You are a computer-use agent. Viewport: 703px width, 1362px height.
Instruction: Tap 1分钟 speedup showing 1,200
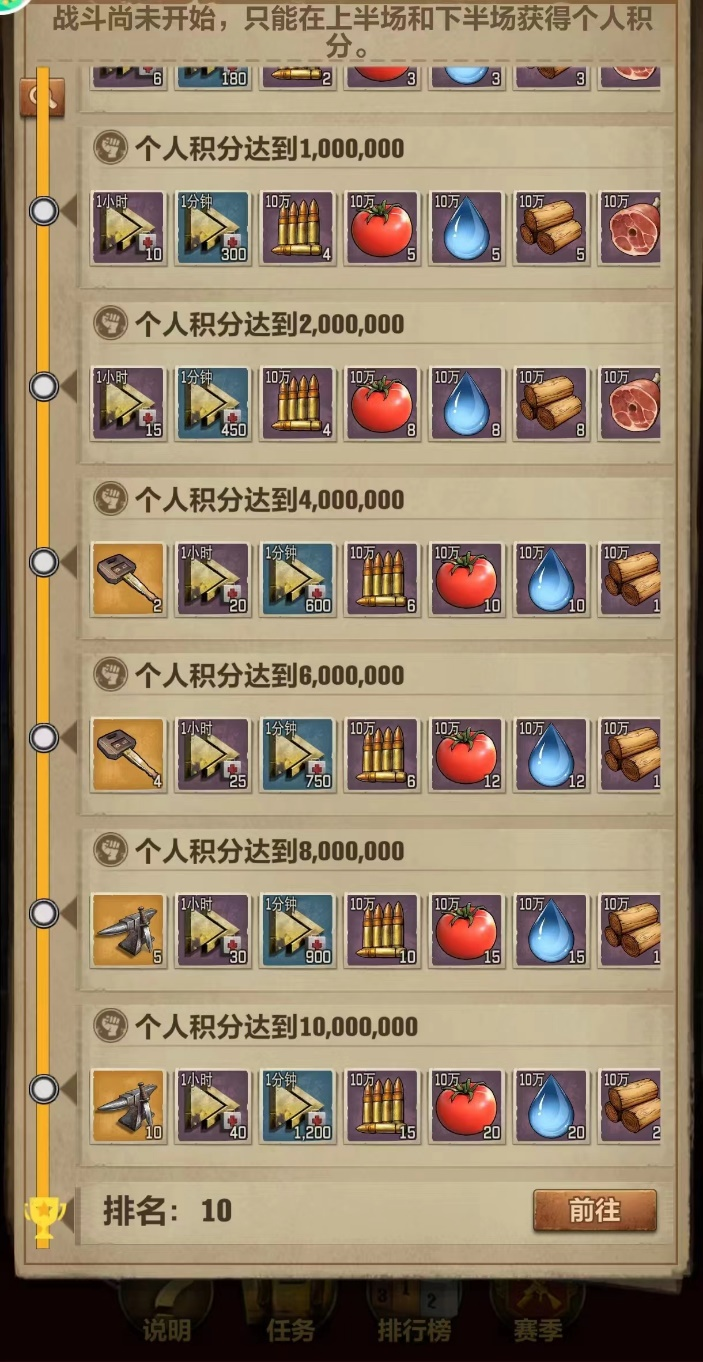point(297,1106)
